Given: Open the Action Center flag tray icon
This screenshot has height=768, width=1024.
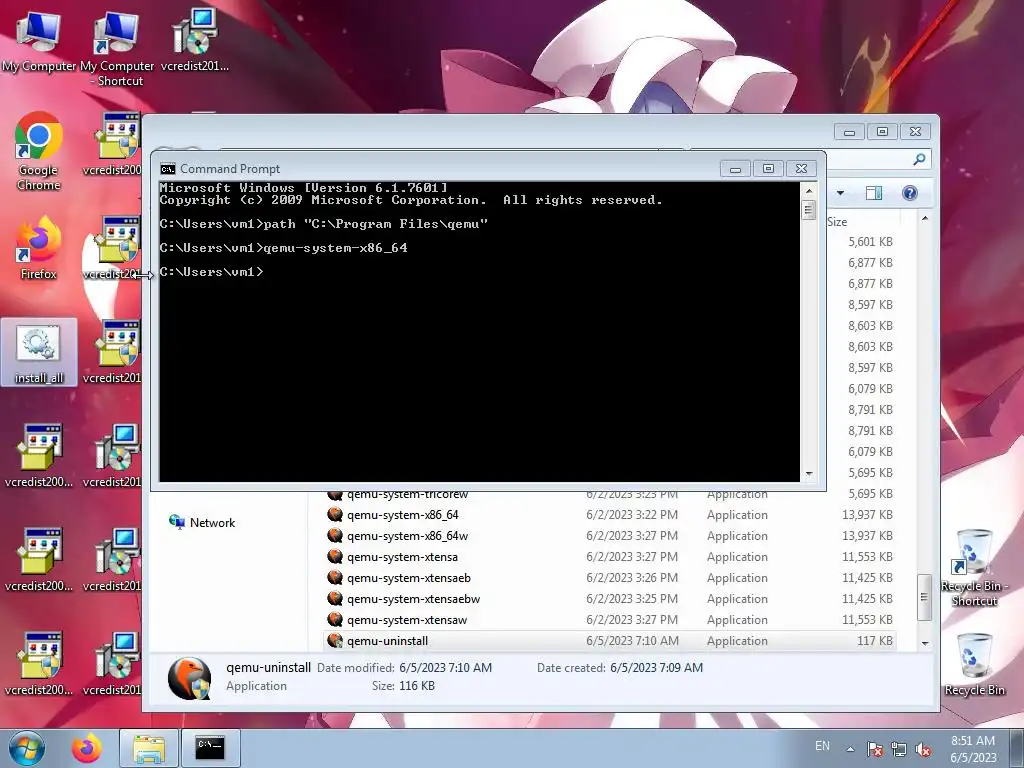Looking at the screenshot, I should click(874, 749).
